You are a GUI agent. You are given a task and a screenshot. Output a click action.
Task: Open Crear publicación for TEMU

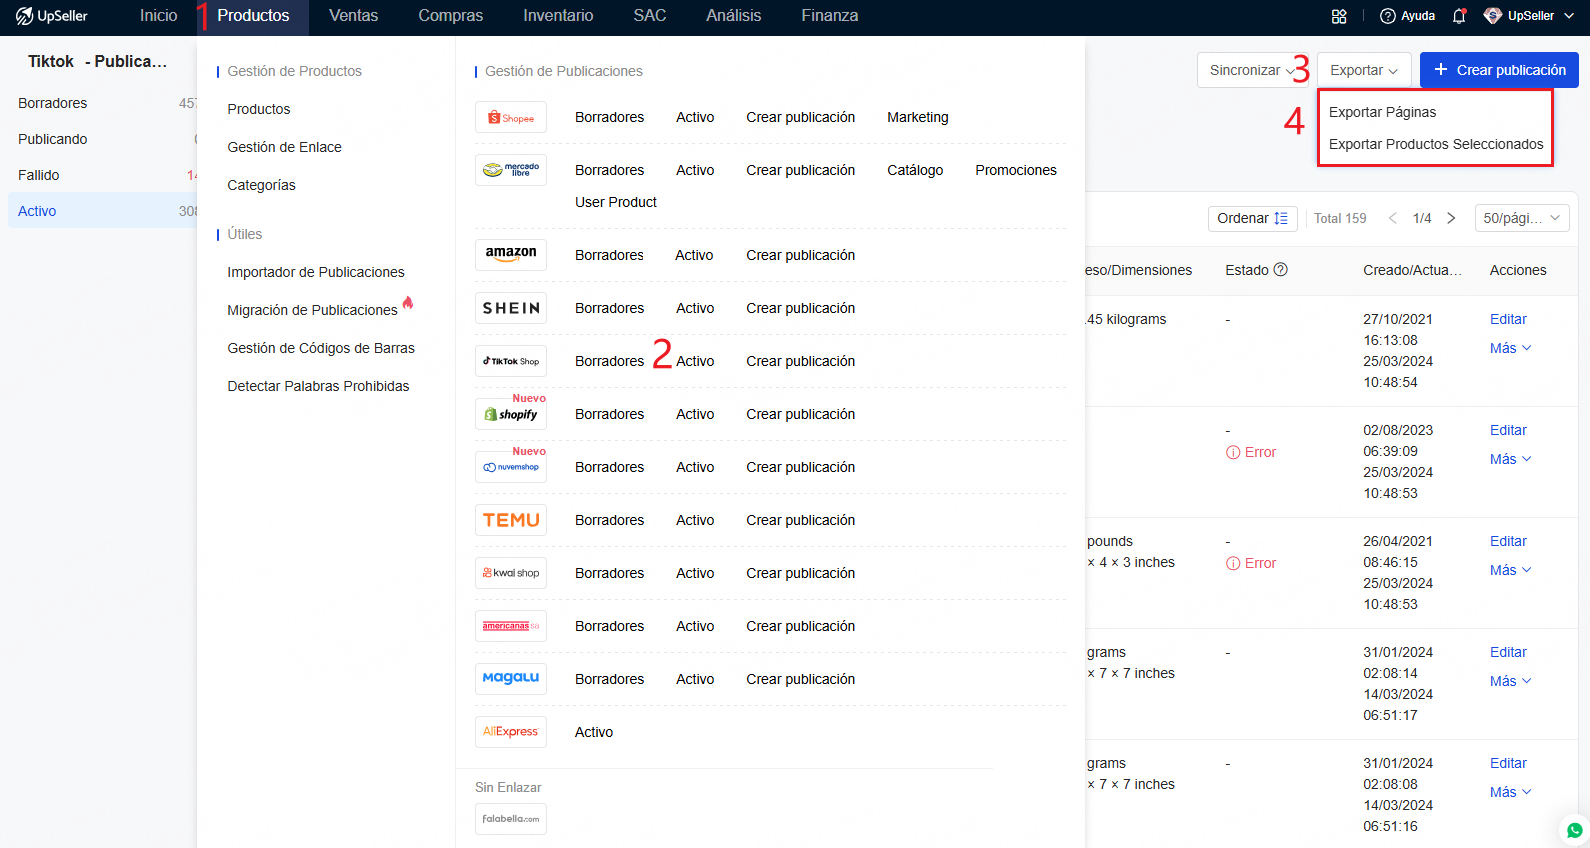[800, 520]
